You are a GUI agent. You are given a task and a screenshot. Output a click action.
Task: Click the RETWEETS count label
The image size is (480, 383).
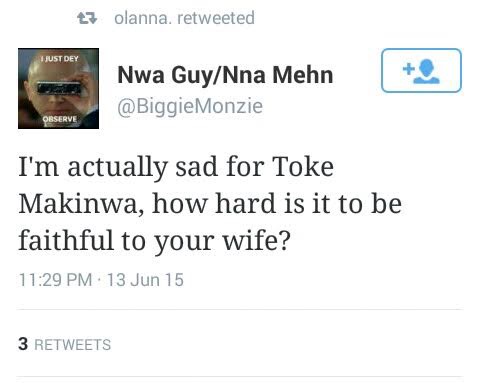(x=73, y=345)
